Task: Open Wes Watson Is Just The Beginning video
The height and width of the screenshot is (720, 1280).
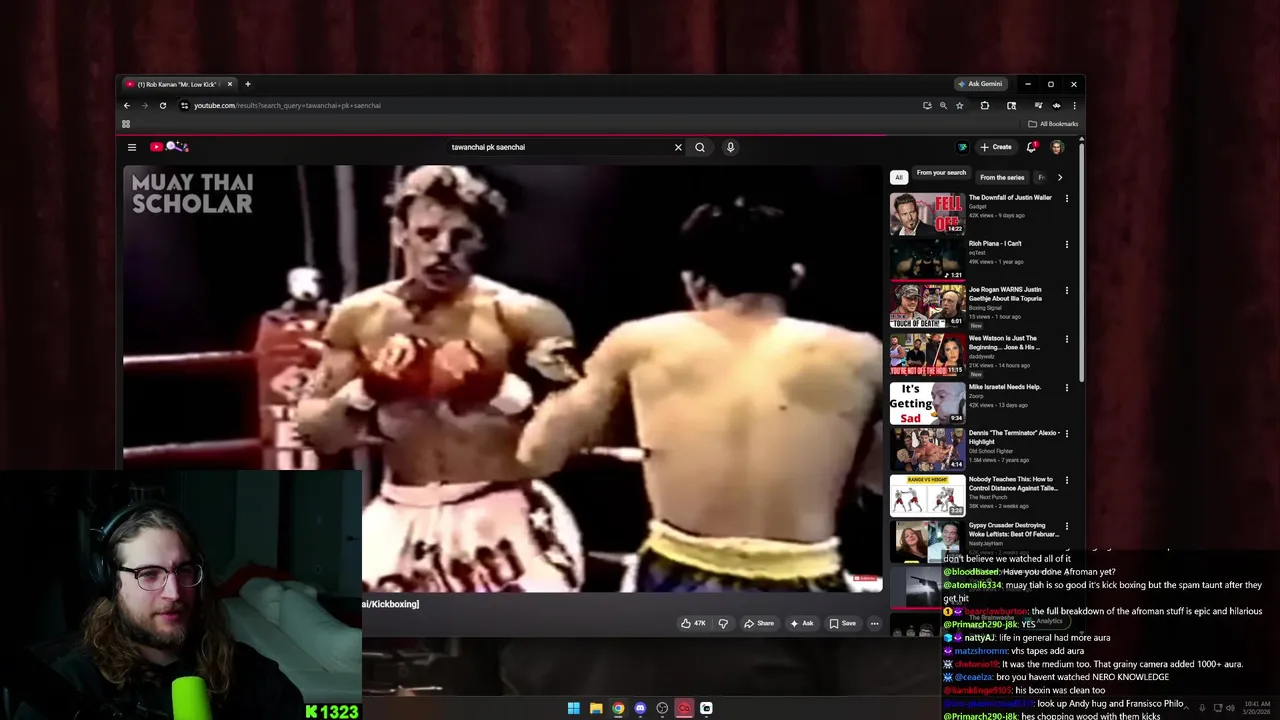Action: pyautogui.click(x=1004, y=342)
